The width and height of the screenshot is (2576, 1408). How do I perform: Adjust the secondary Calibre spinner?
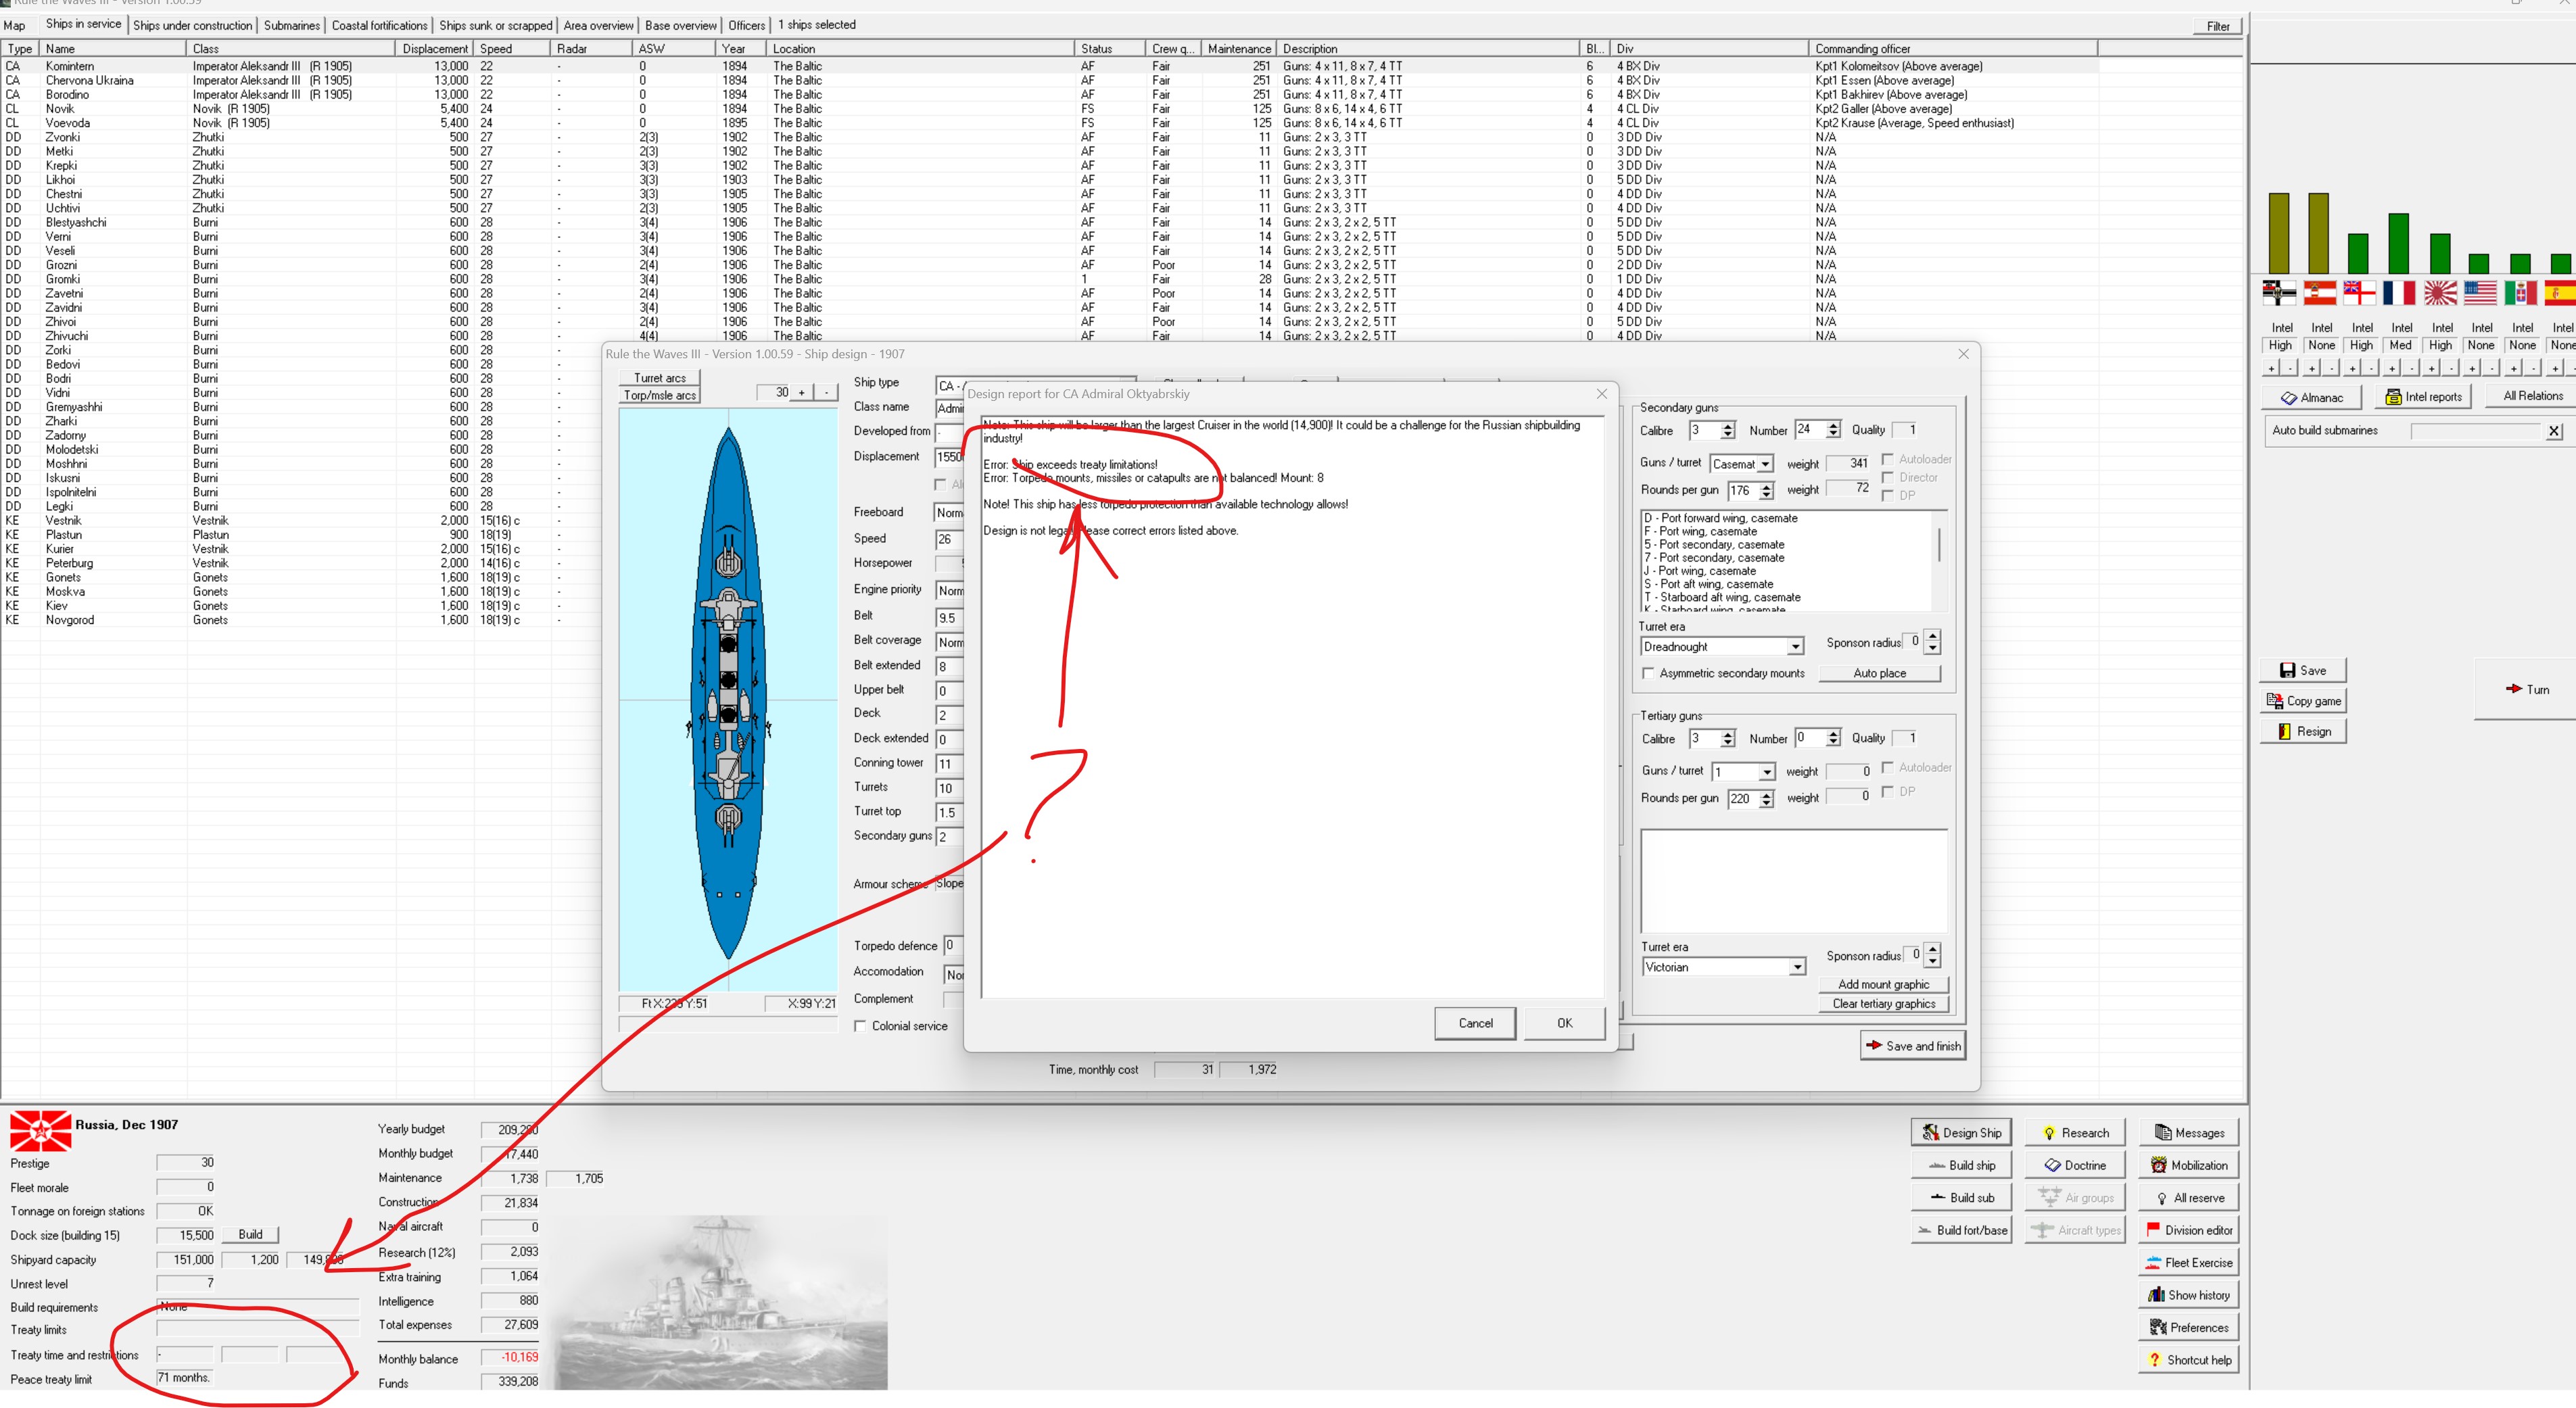(1727, 430)
